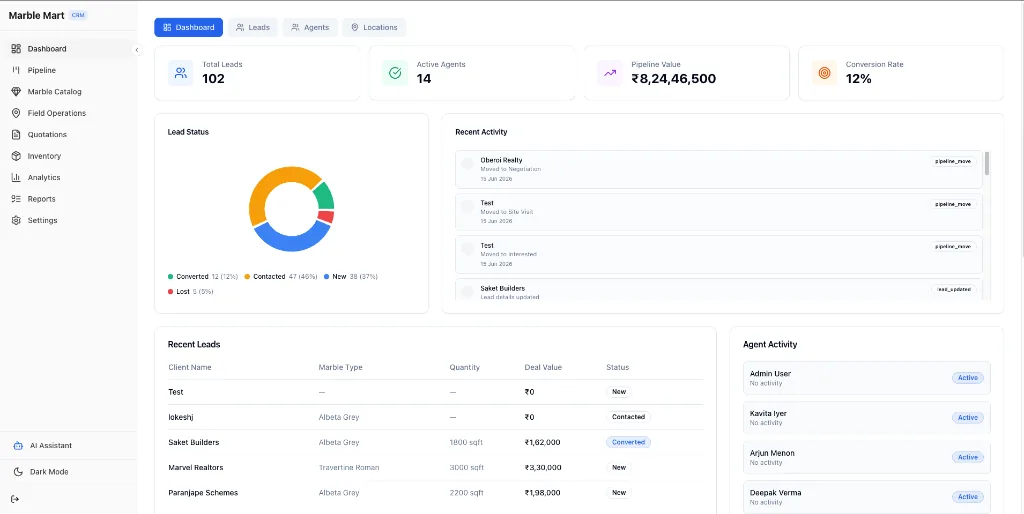Click Active badge for Kavita Iyer
Image resolution: width=1024 pixels, height=514 pixels.
click(967, 418)
